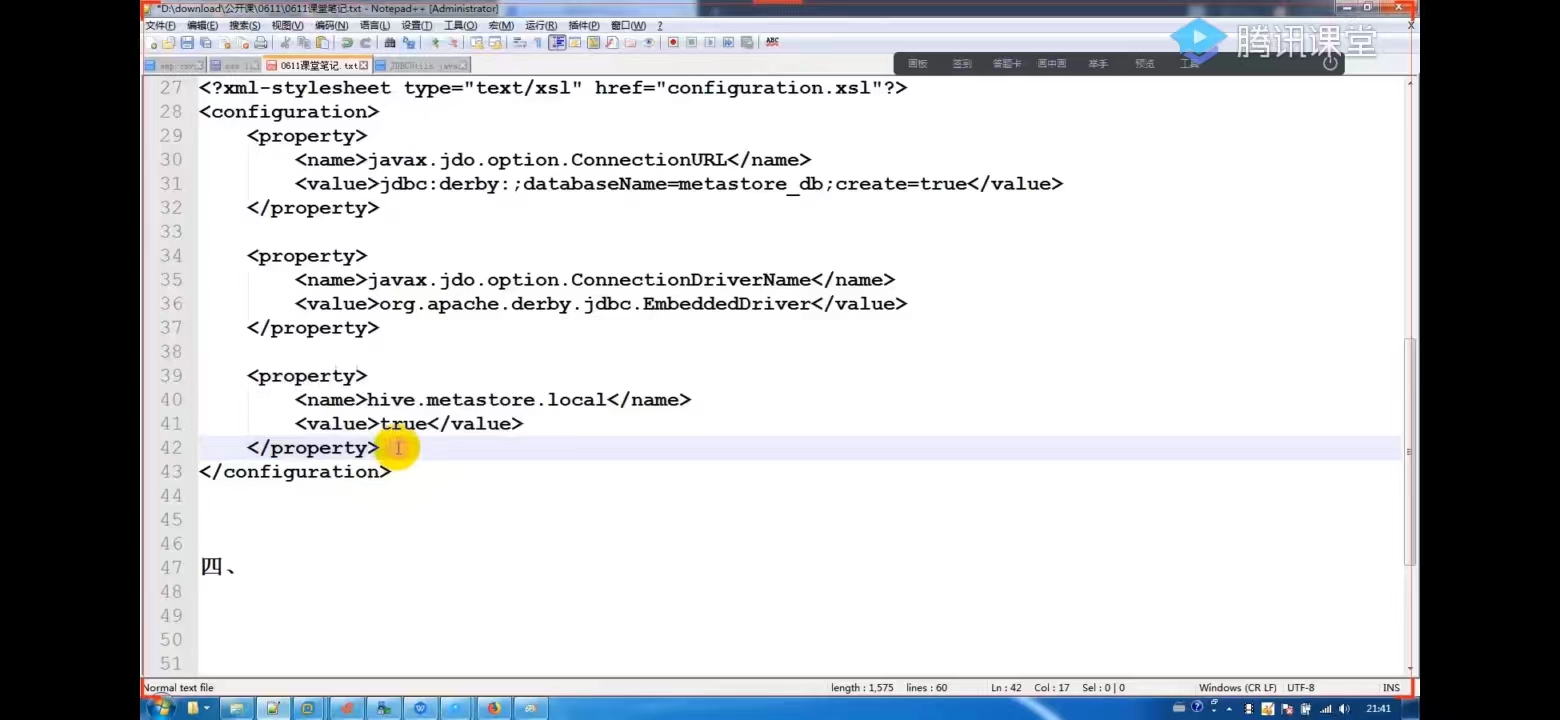Cut selection with the scissors icon

285,43
